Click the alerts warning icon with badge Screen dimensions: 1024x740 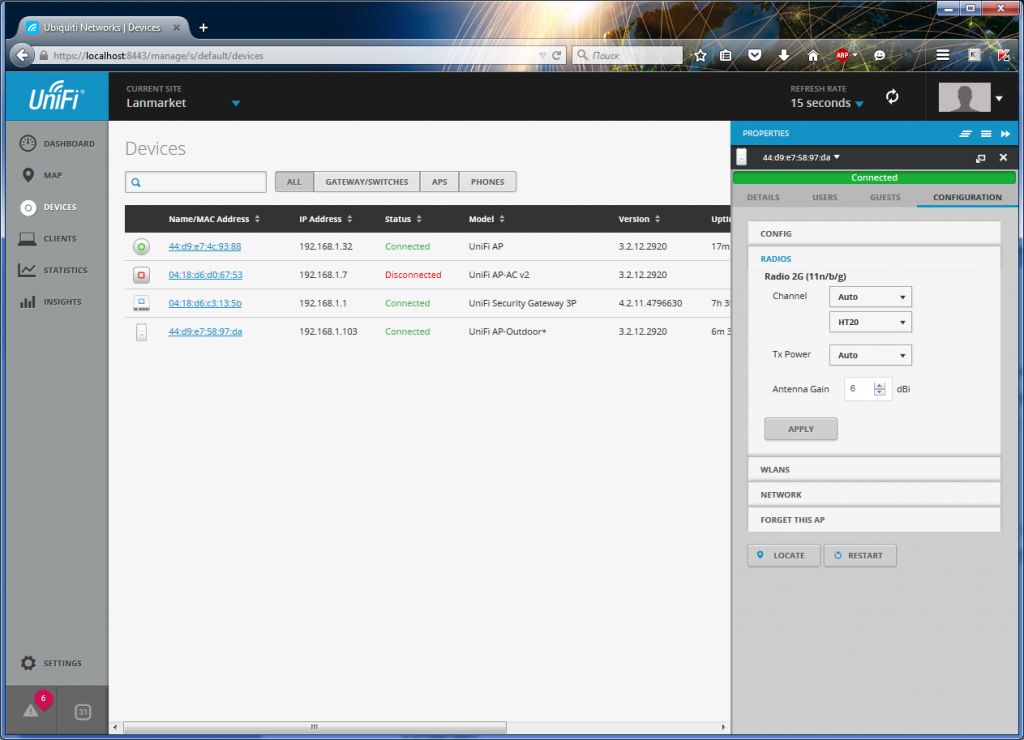point(31,710)
